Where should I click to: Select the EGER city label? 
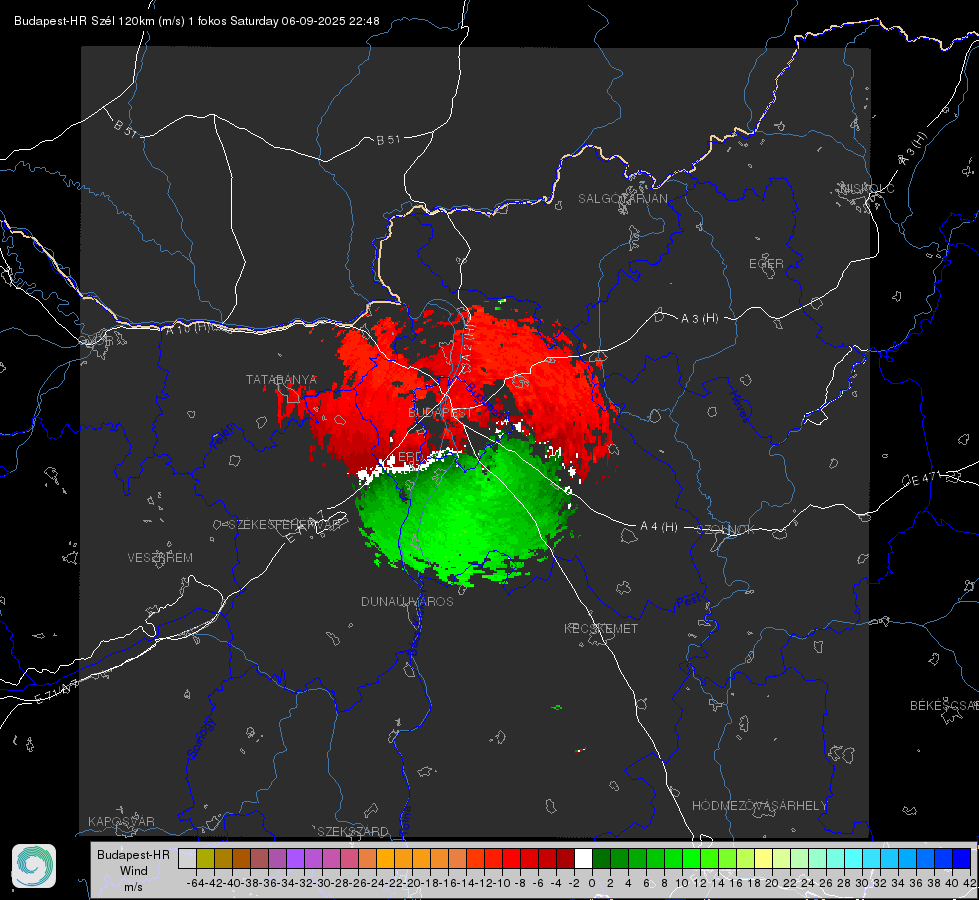(x=766, y=264)
